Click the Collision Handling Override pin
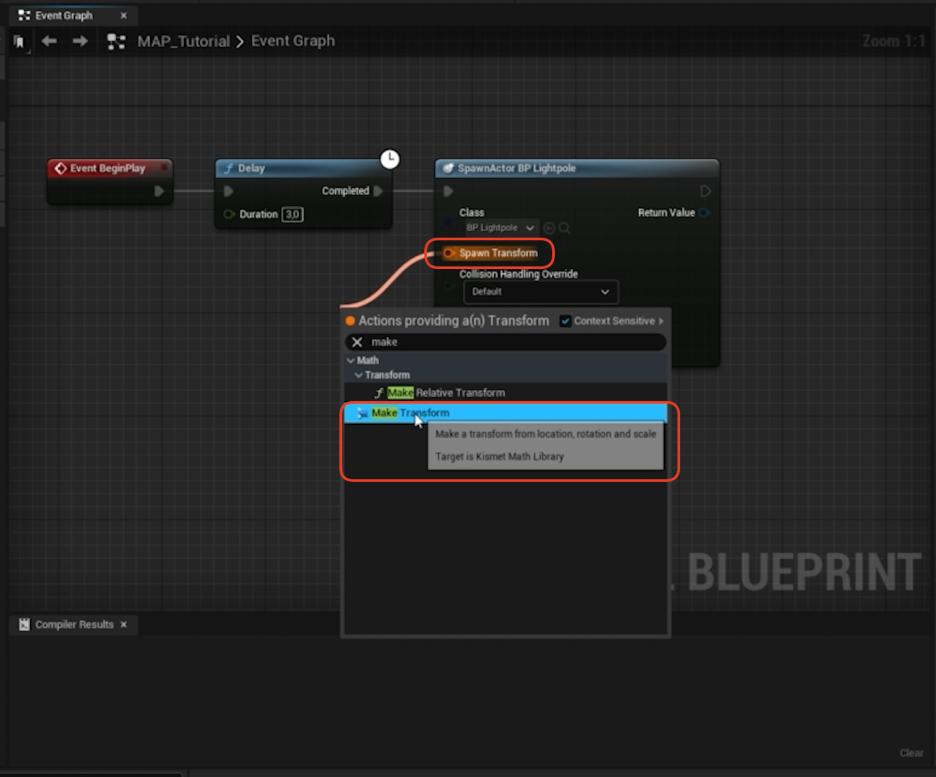936x777 pixels. [x=449, y=286]
